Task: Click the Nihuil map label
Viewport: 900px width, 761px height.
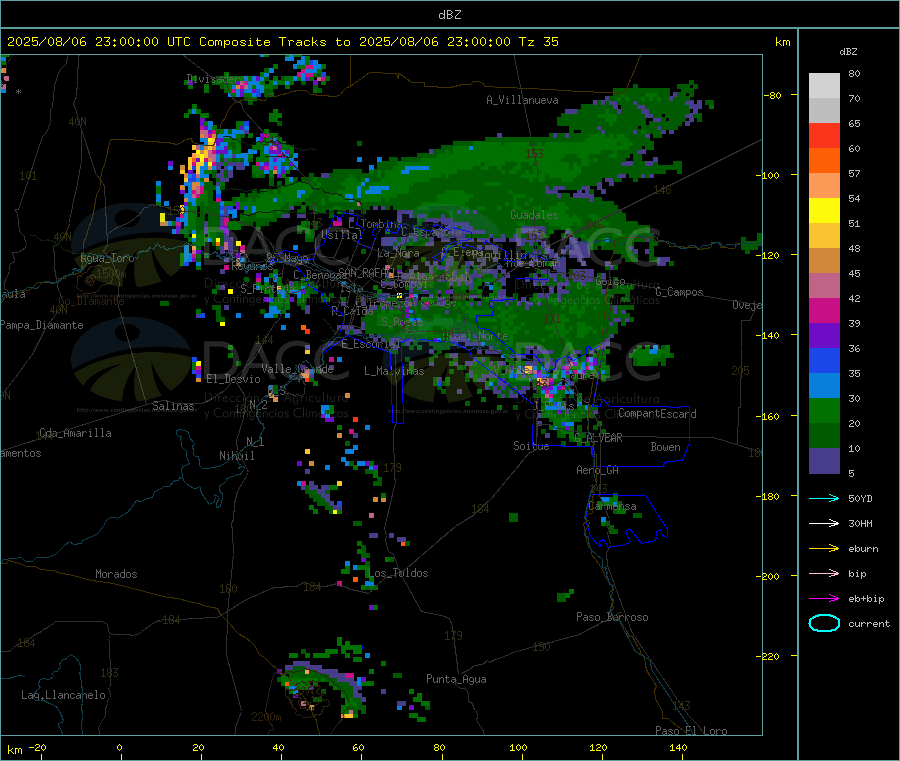Action: point(237,456)
